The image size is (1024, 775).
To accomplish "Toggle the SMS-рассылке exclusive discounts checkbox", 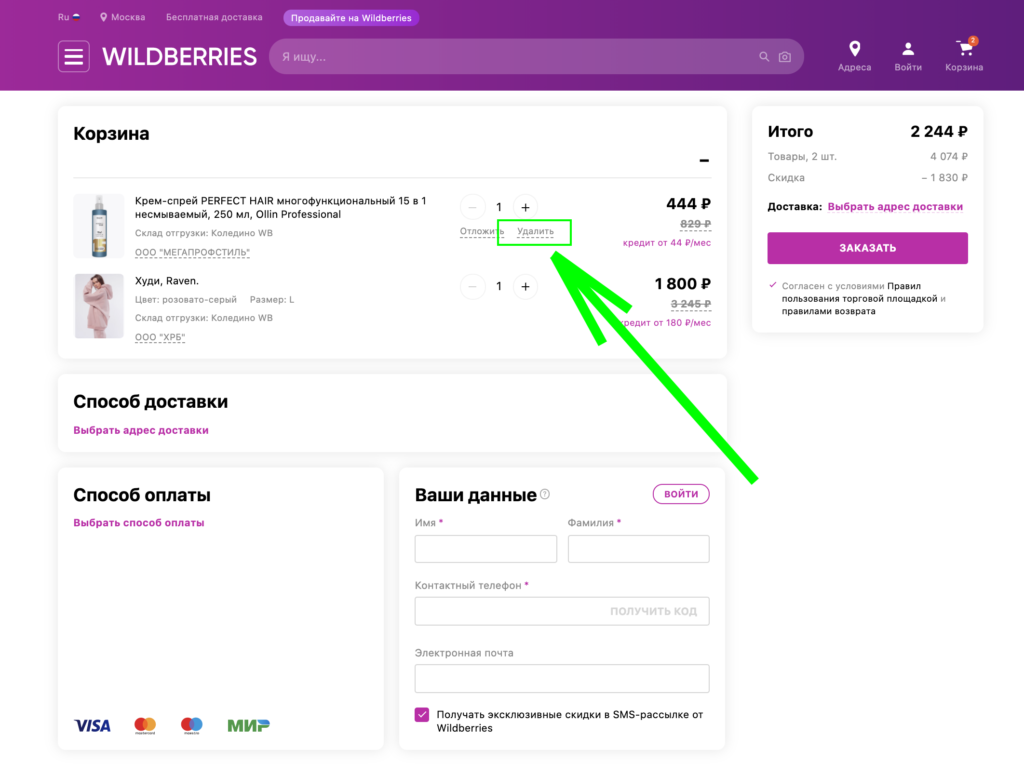I will click(x=422, y=714).
